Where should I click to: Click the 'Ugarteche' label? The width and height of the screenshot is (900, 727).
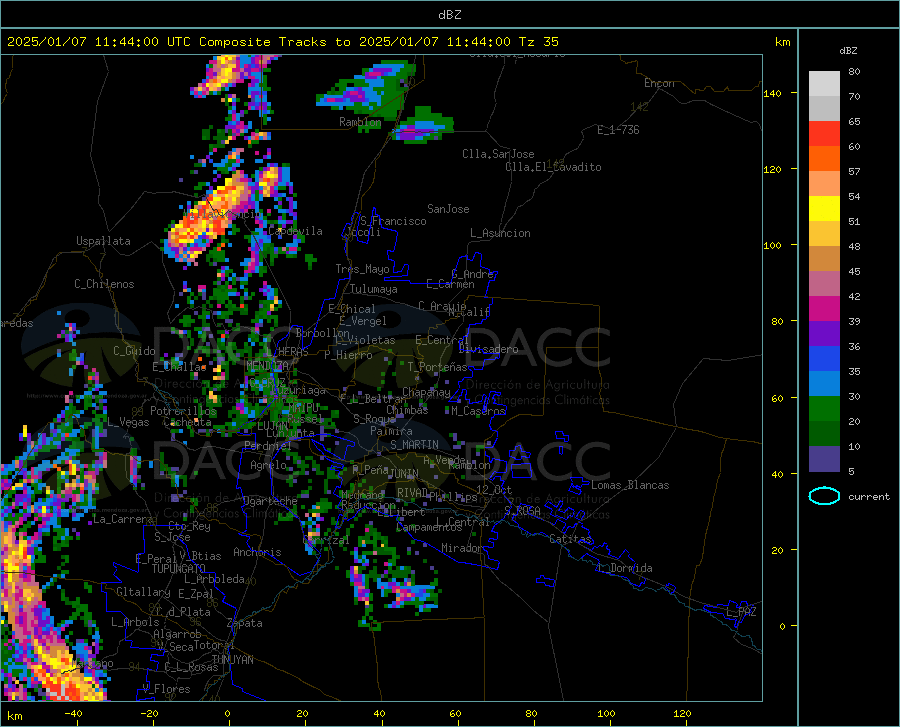(x=270, y=501)
